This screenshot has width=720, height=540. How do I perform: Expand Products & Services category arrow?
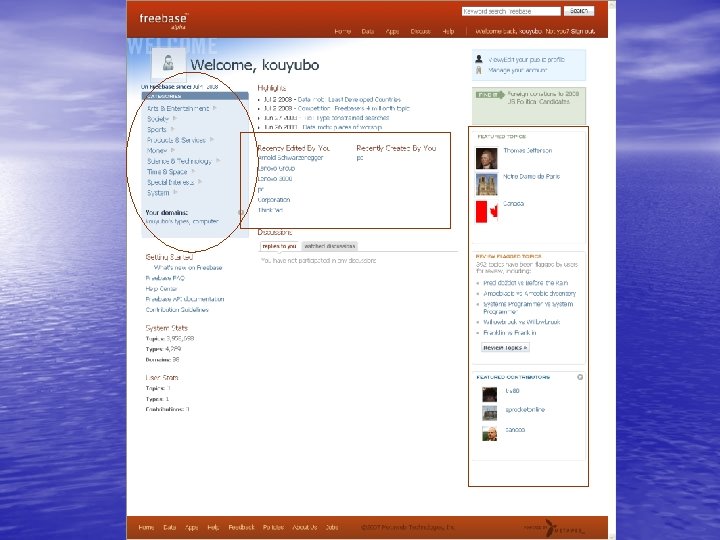coord(212,140)
